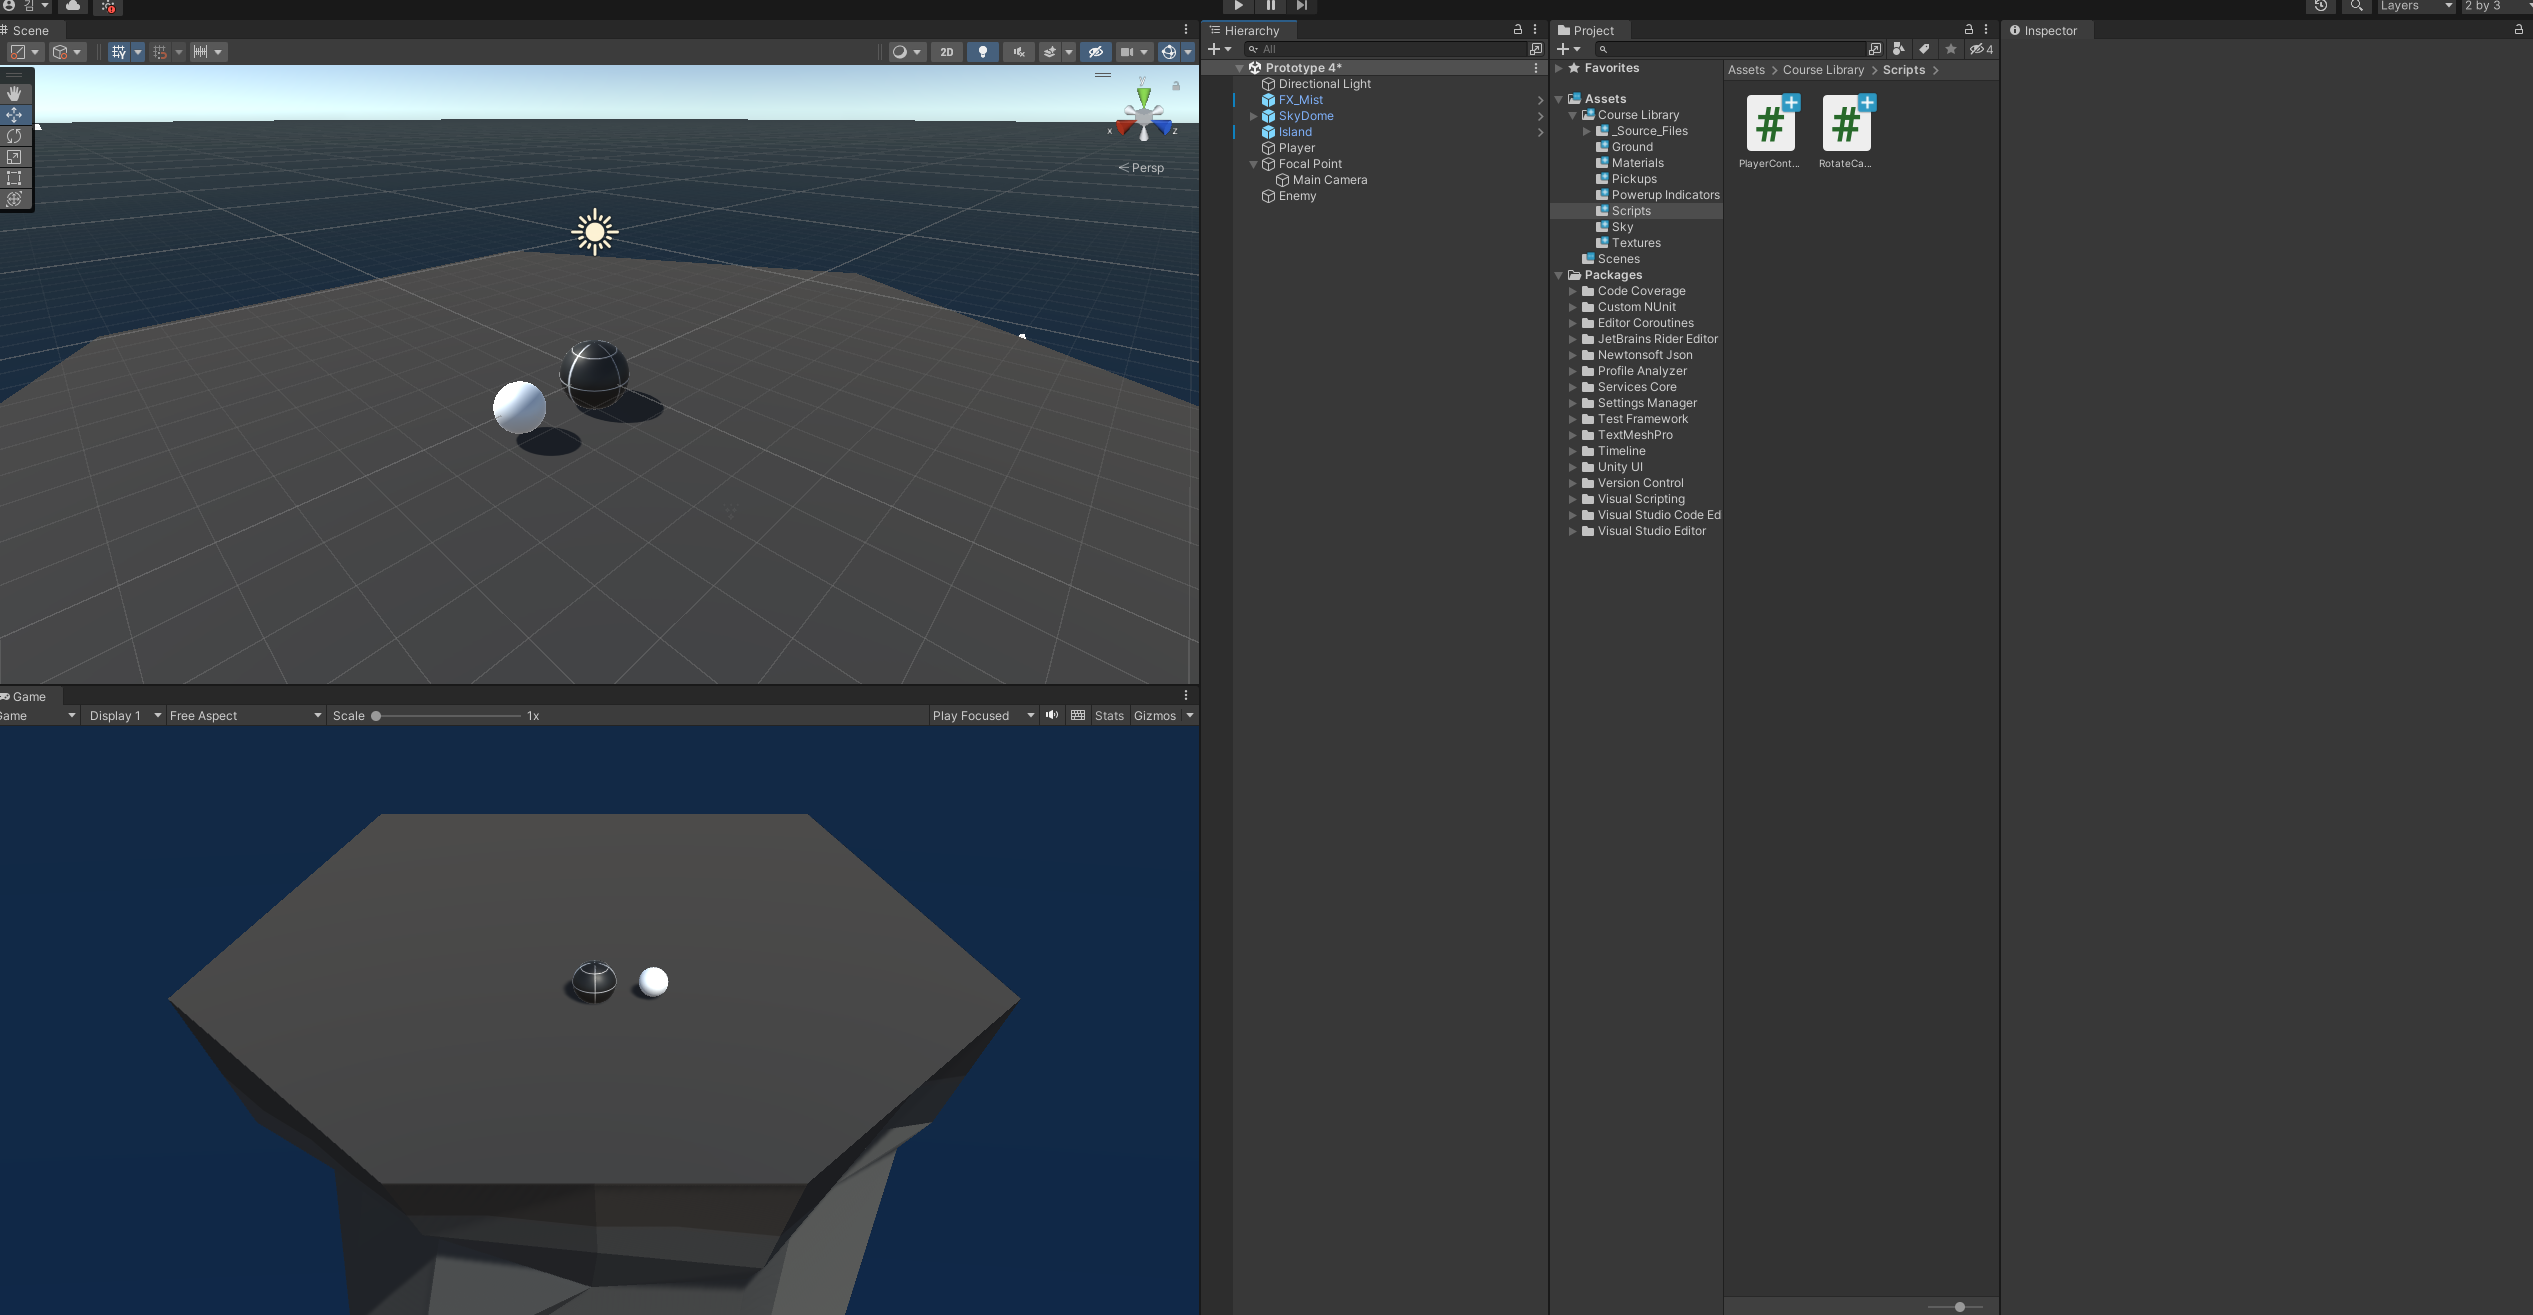
Task: Click the Stats button
Action: point(1109,716)
